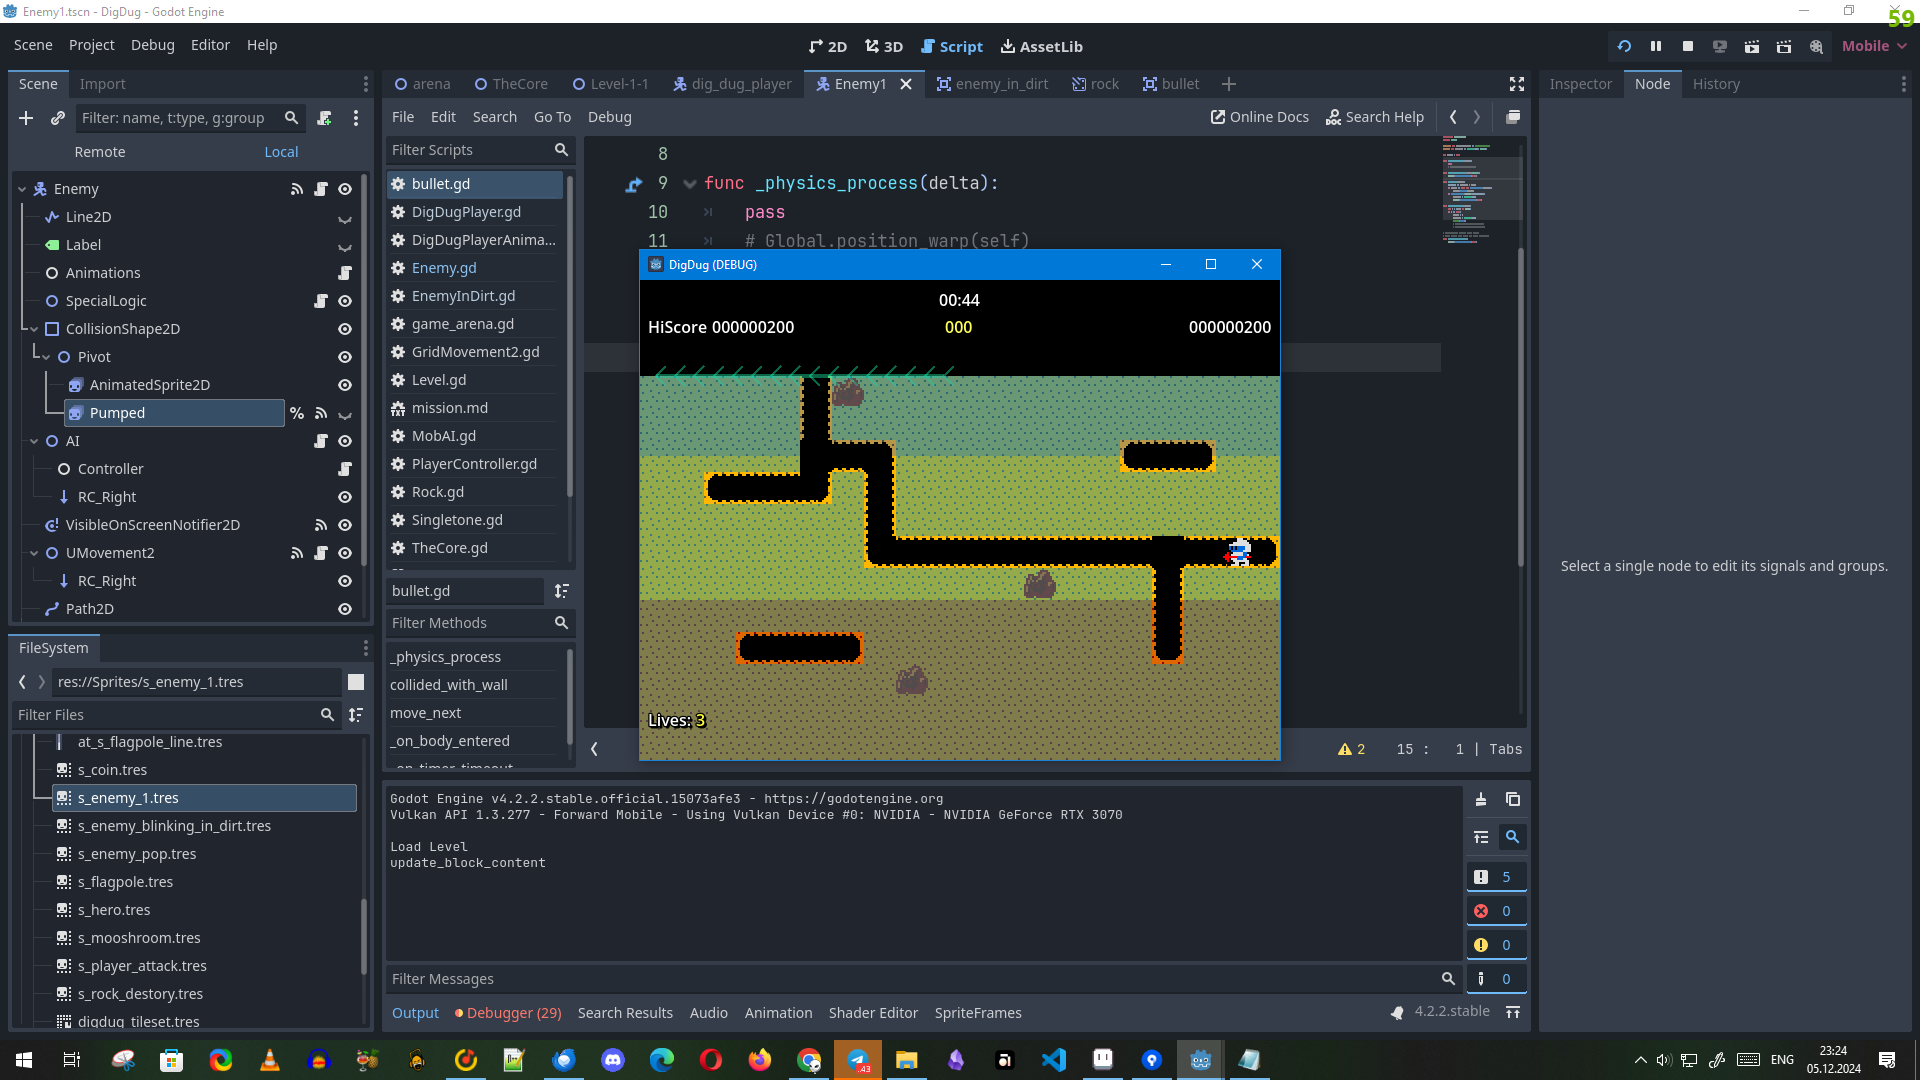
Task: Toggle standard messages filter showing 5
Action: pos(1496,877)
